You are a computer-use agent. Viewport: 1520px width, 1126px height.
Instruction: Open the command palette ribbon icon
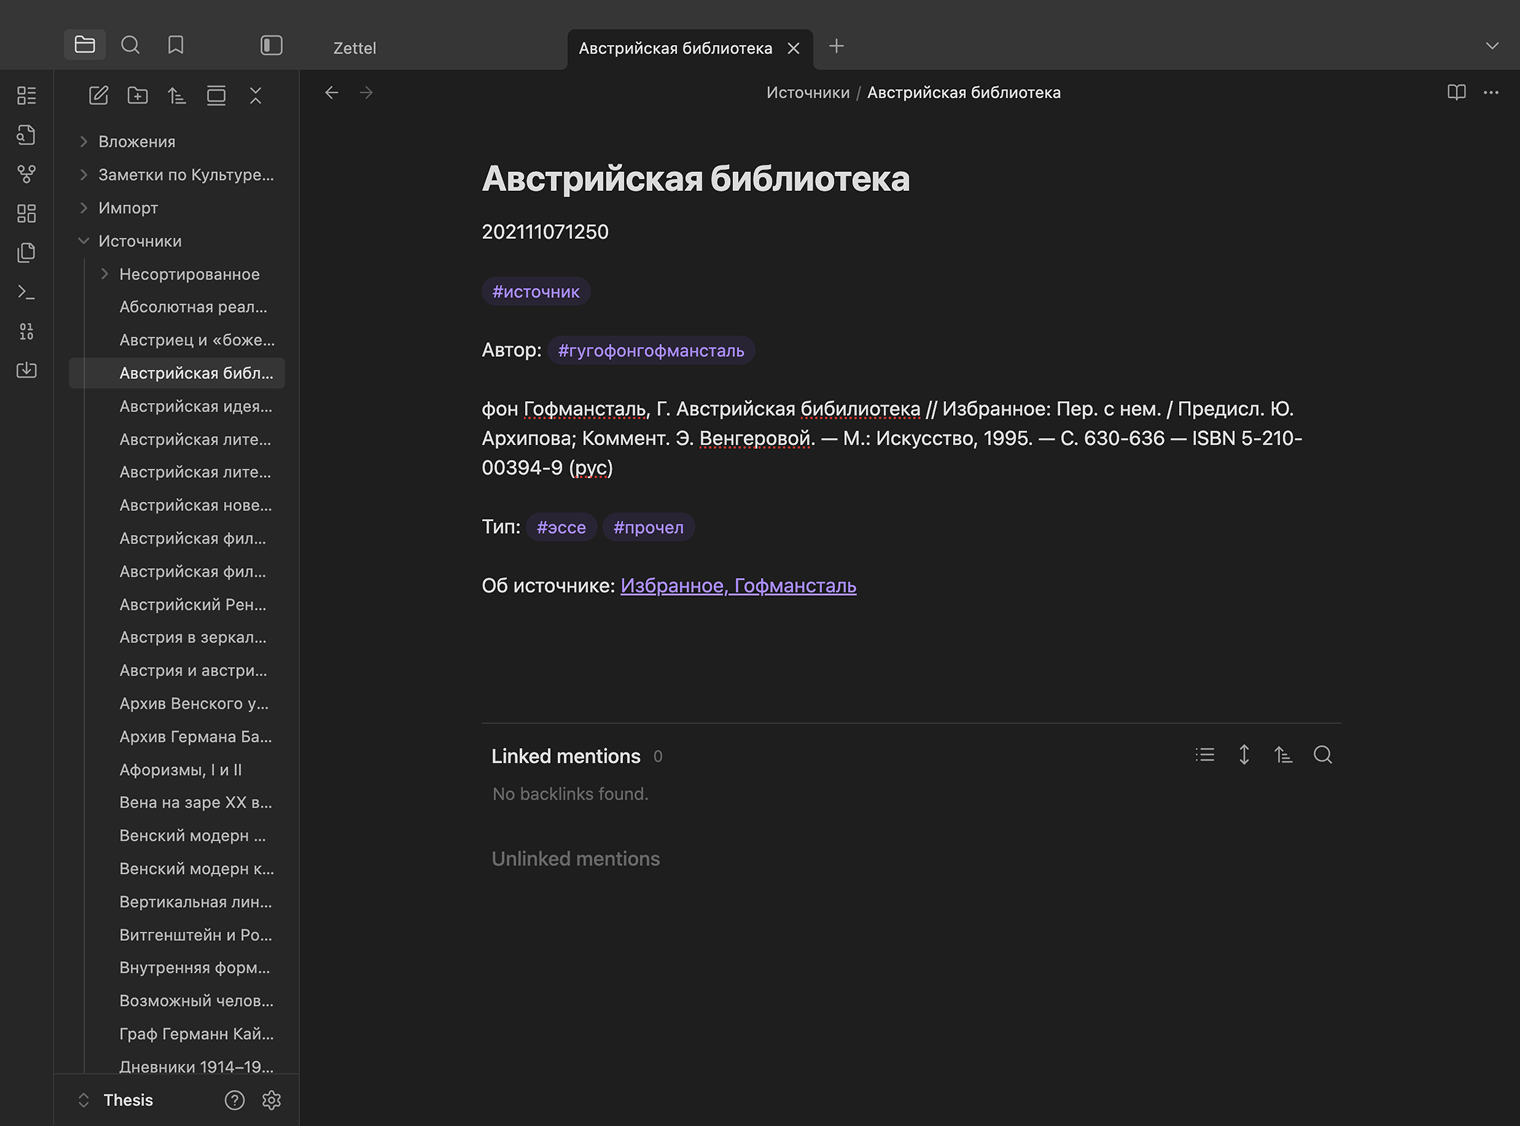(27, 292)
